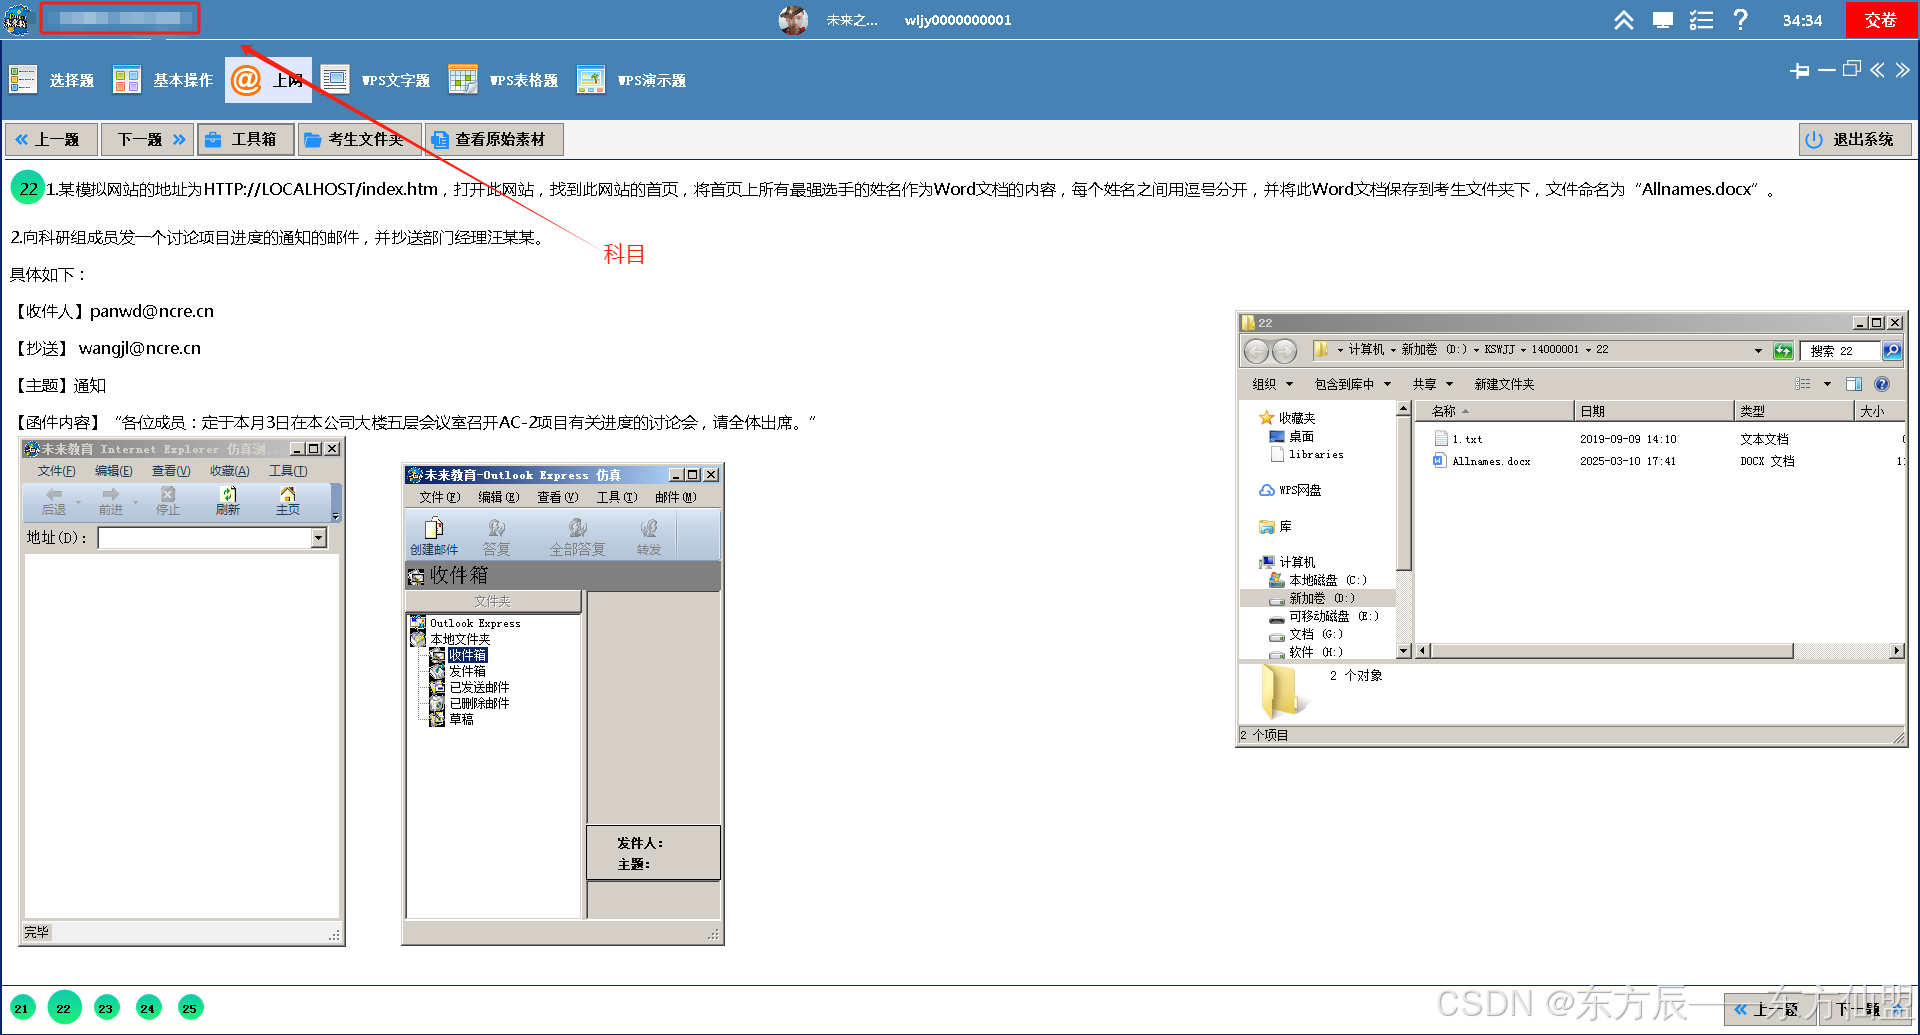Screen dimensions: 1920x1035
Task: Open 工具(T) menu in IE simulator
Action: tap(288, 471)
